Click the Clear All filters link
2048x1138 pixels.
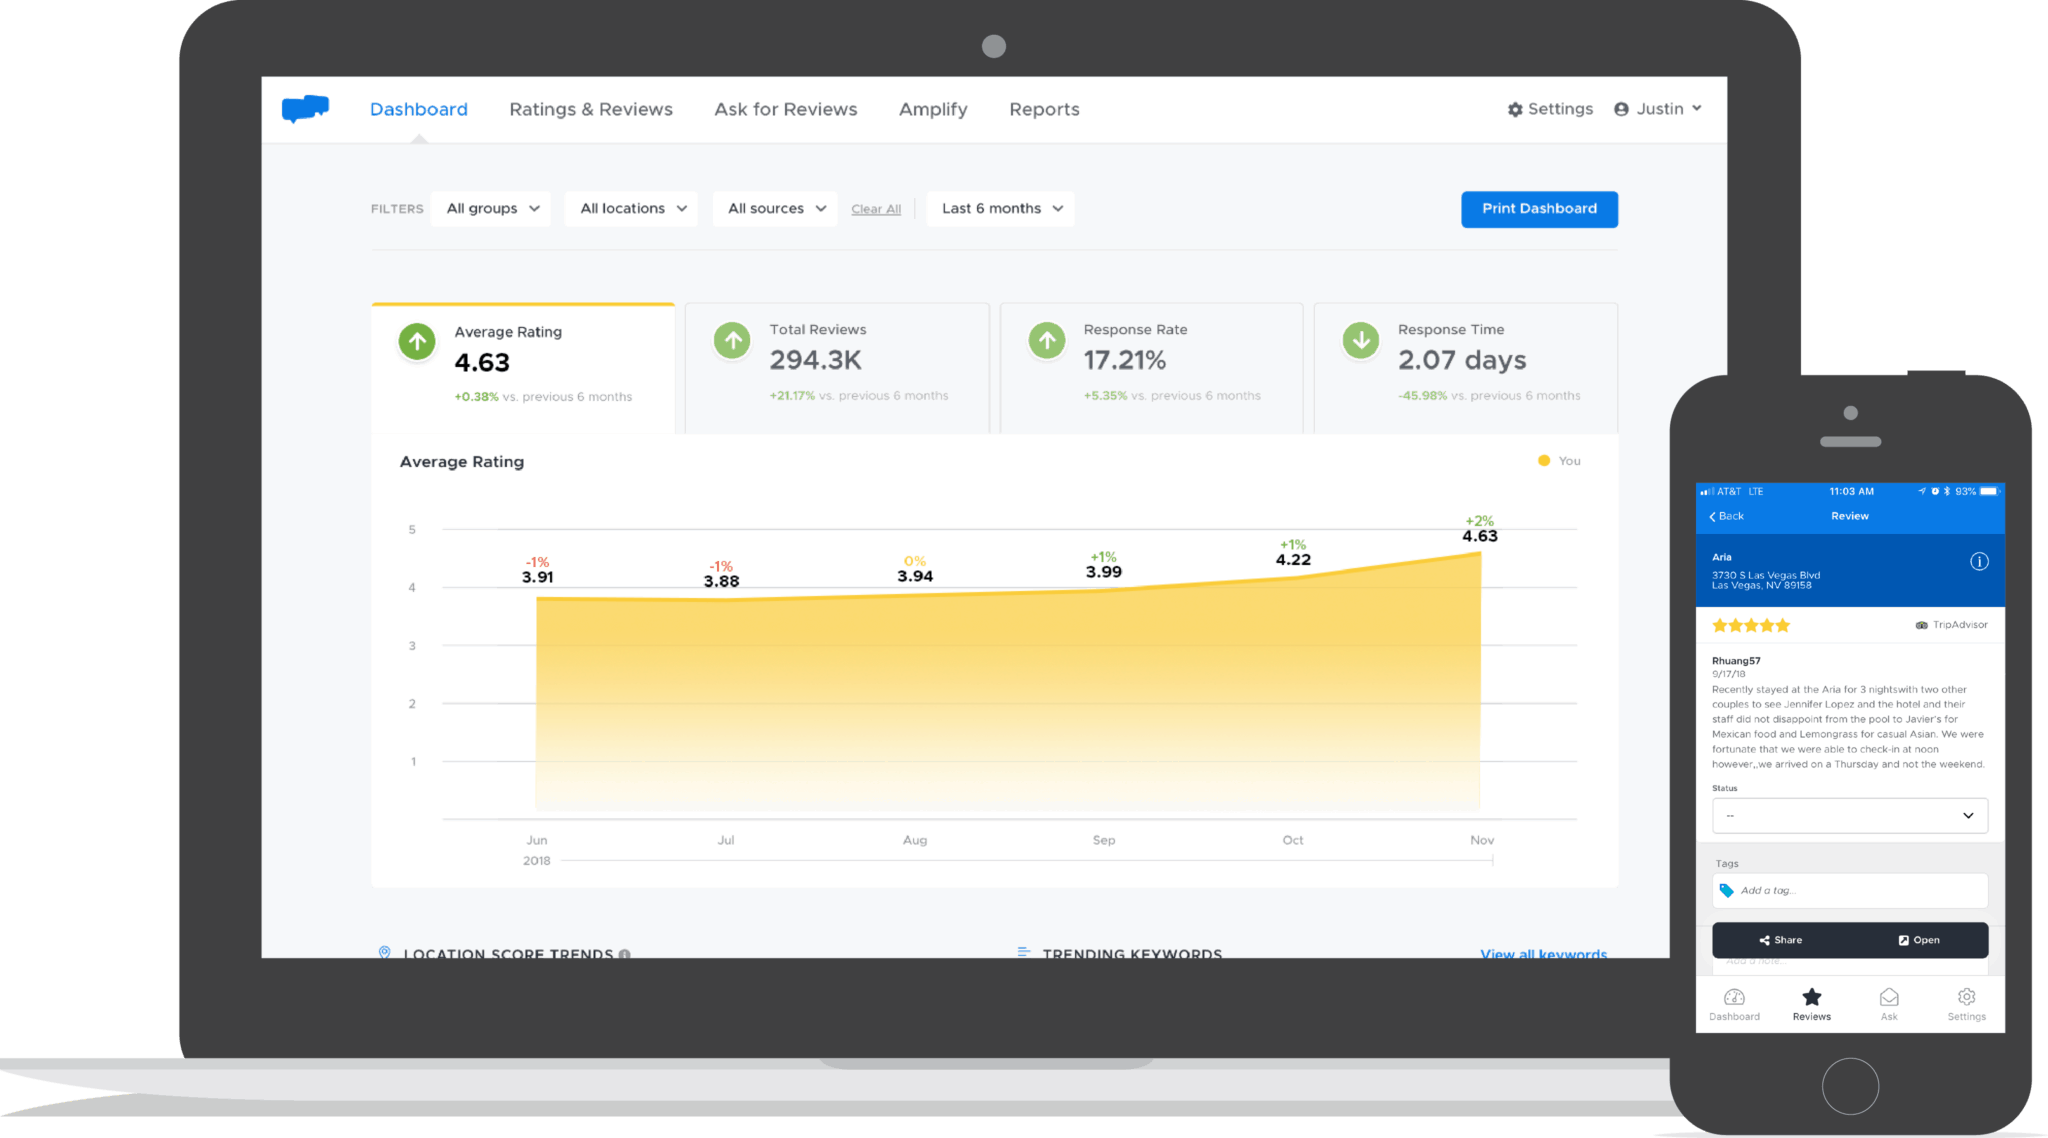click(x=876, y=209)
